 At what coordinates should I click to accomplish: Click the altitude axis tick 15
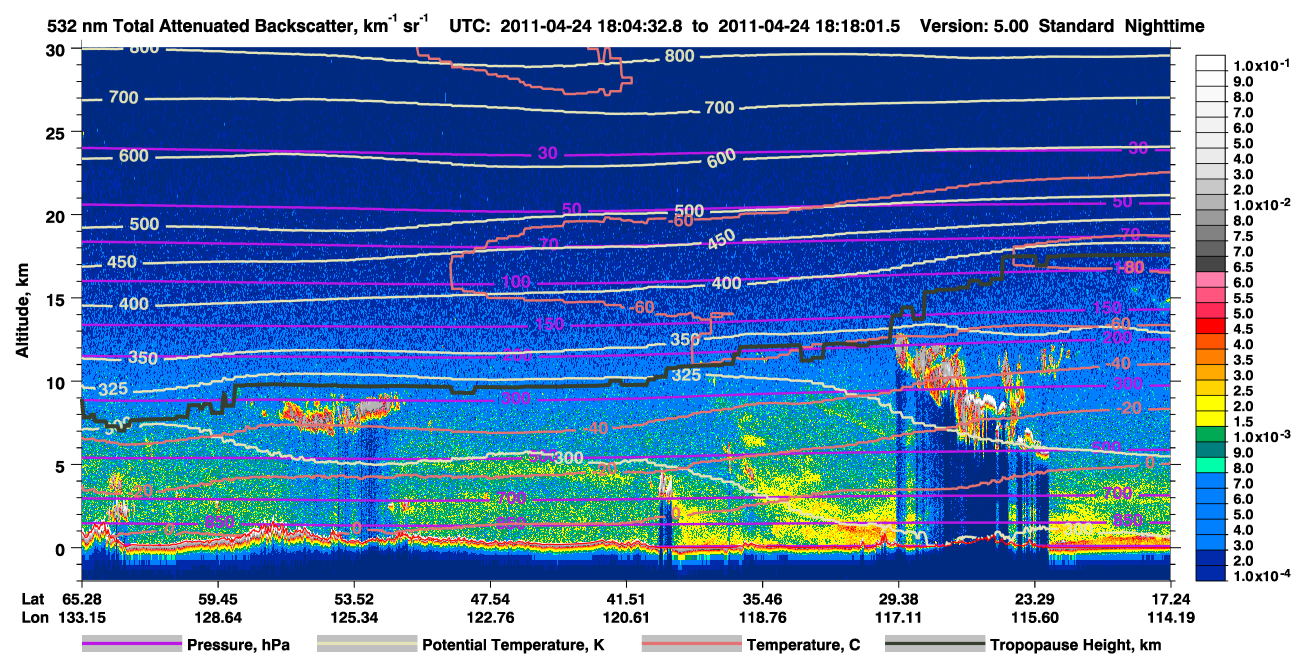pyautogui.click(x=58, y=298)
